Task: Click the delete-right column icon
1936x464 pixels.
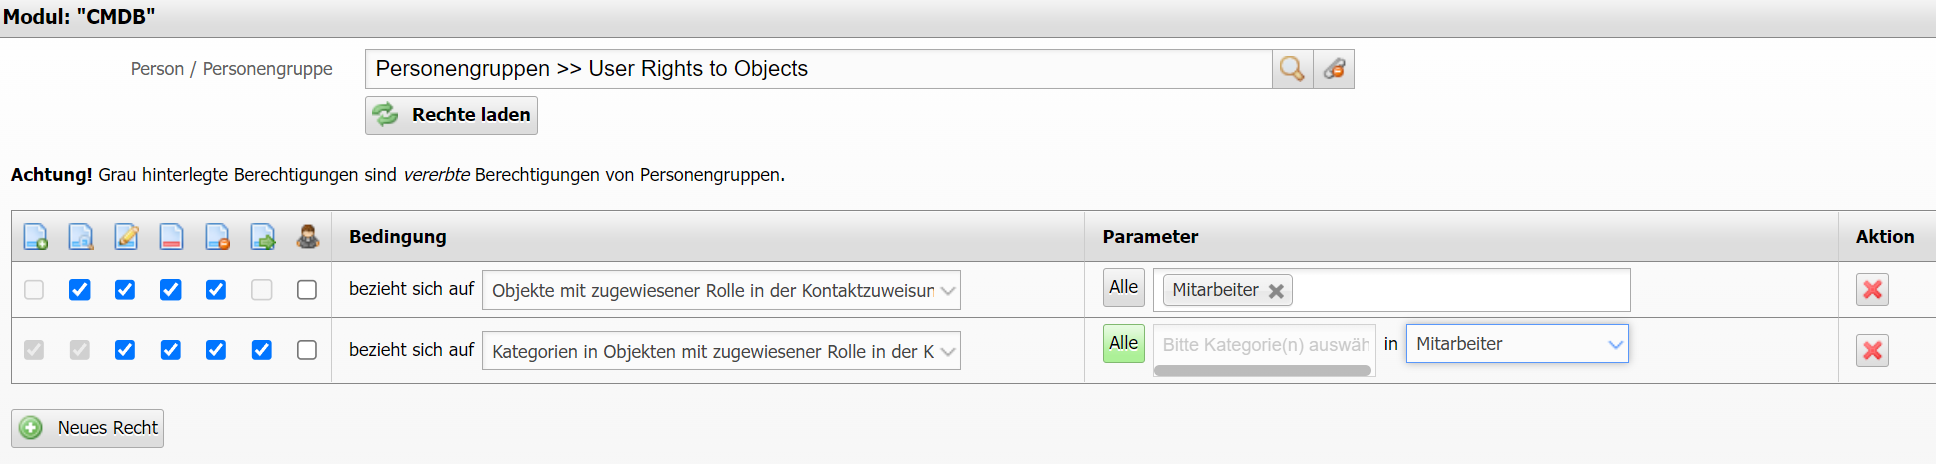Action: 217,237
